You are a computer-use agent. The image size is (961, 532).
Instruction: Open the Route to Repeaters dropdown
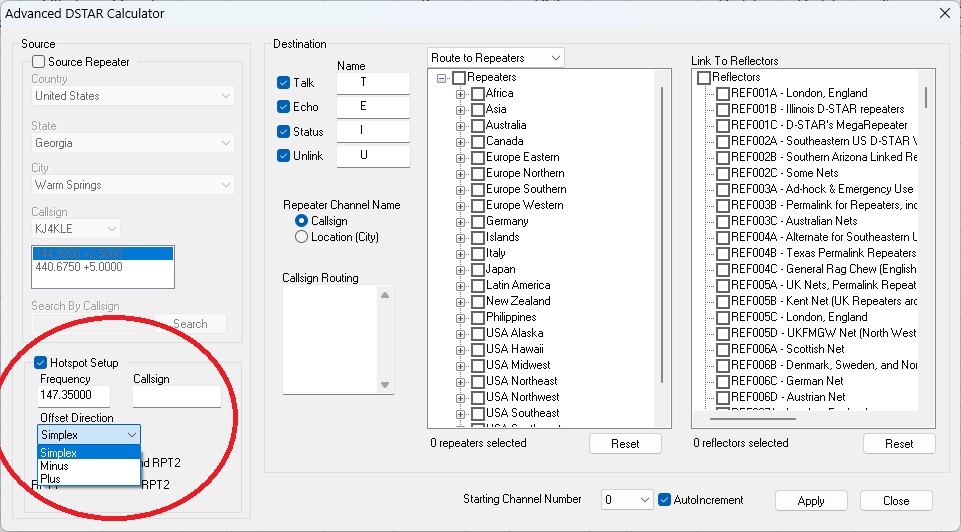(x=495, y=58)
